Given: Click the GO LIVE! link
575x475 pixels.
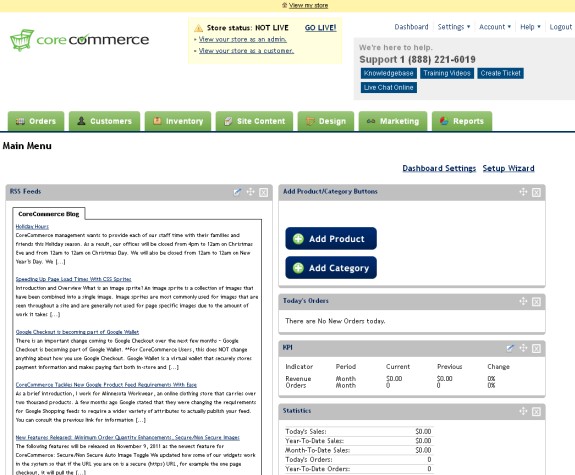Looking at the screenshot, I should pos(321,28).
